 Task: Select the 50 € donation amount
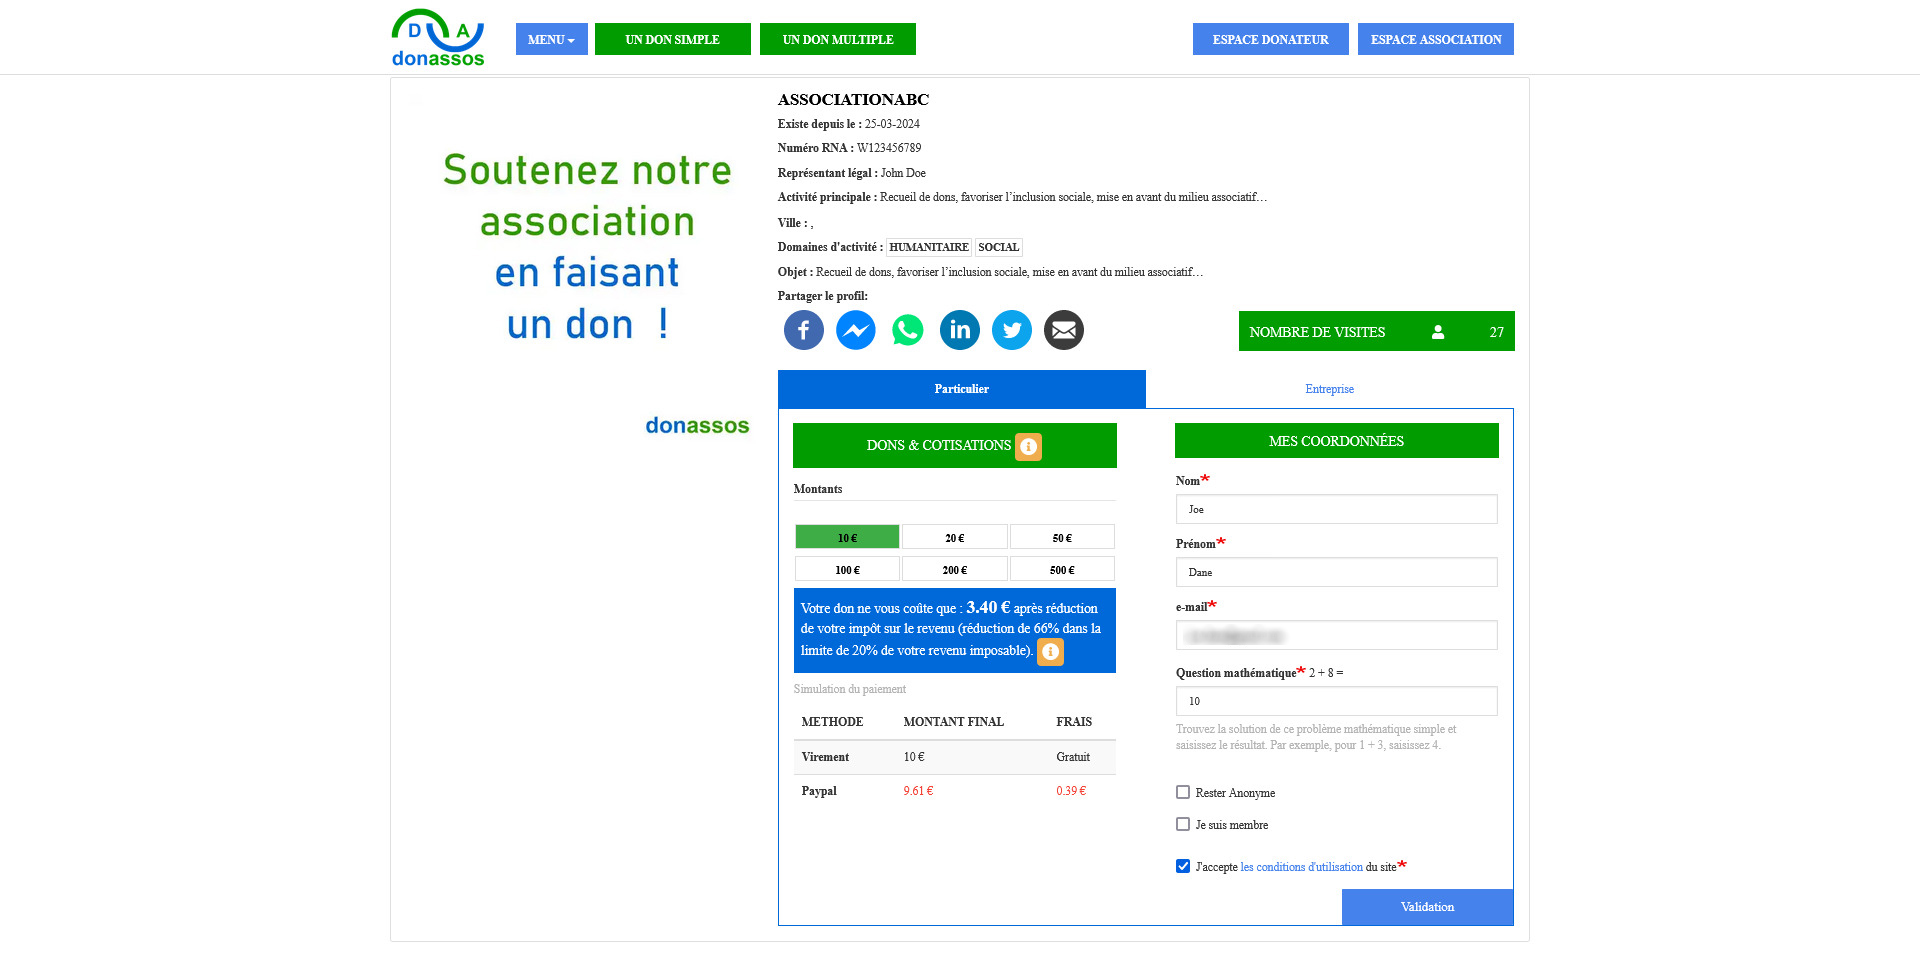pos(1061,538)
